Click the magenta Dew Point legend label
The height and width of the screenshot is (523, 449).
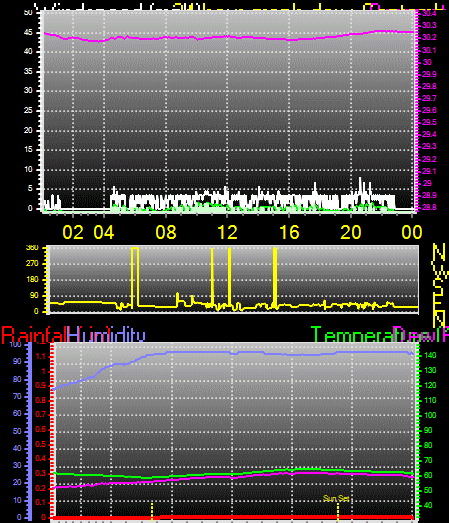[421, 335]
